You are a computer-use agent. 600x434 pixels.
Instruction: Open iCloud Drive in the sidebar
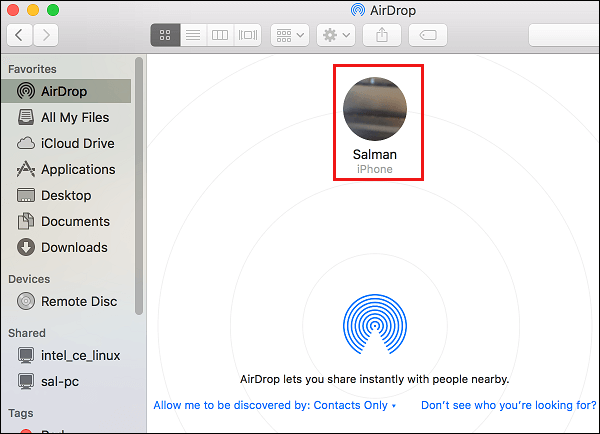tap(66, 143)
